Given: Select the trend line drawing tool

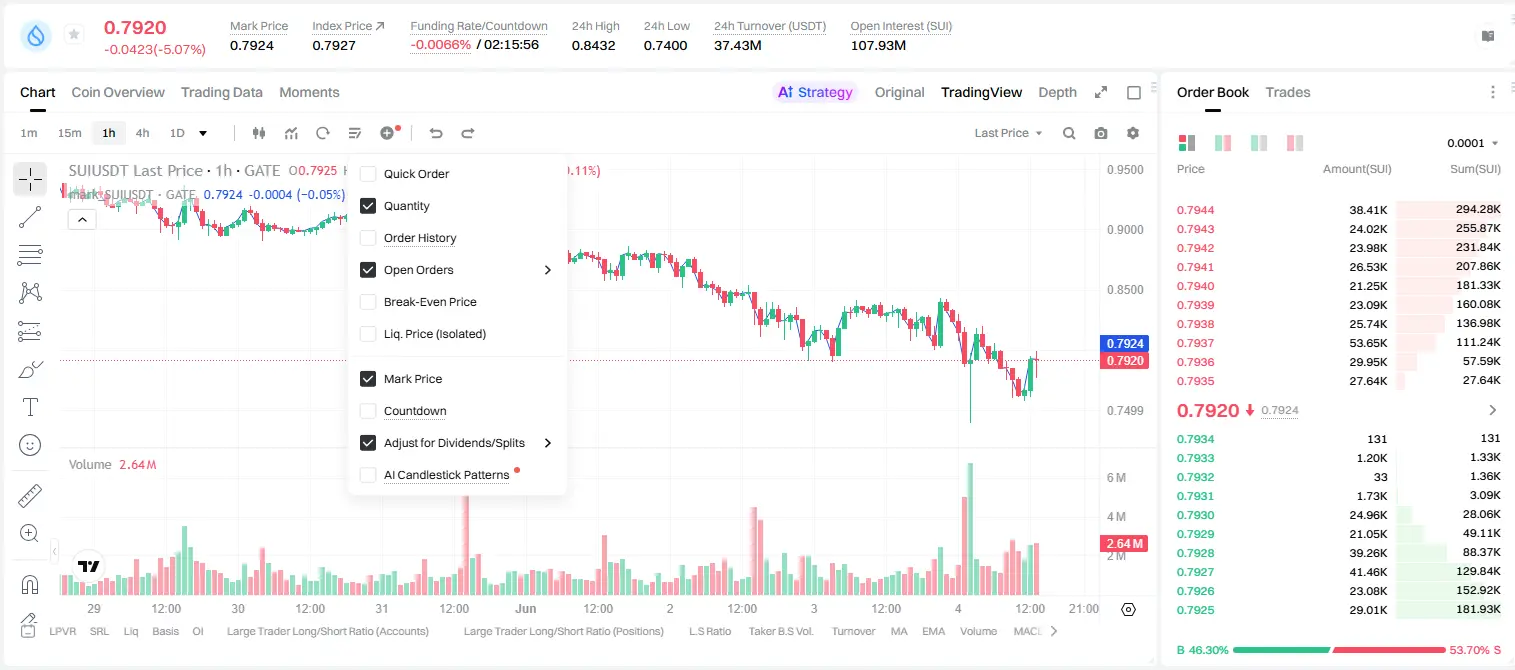Looking at the screenshot, I should pyautogui.click(x=30, y=217).
